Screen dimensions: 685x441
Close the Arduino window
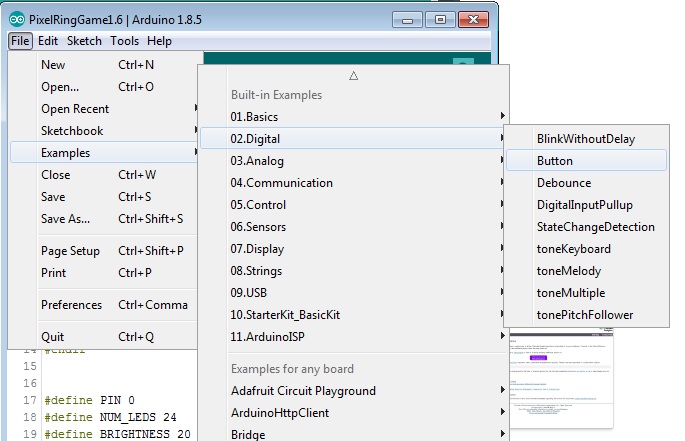click(474, 20)
